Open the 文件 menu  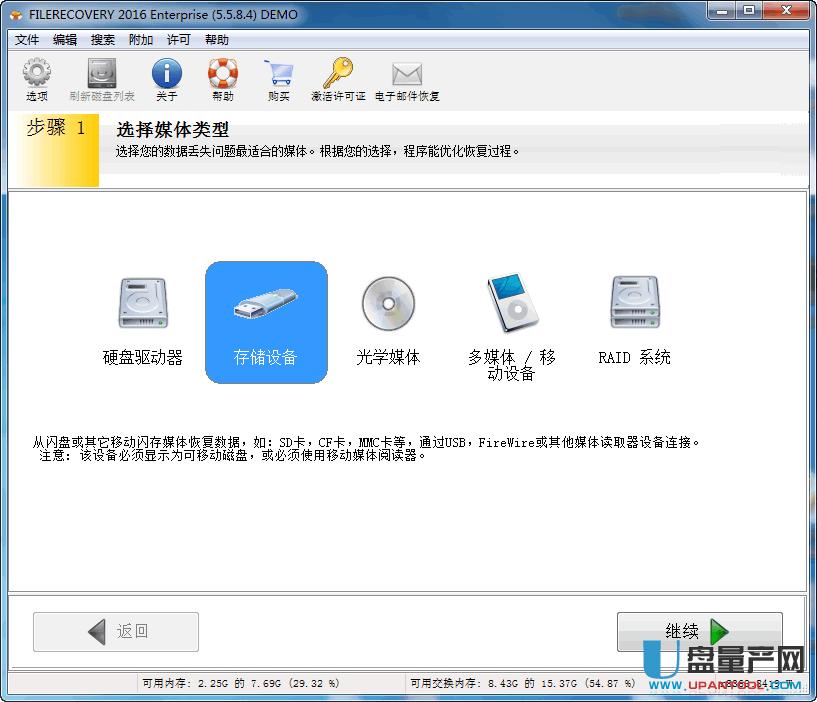coord(27,40)
